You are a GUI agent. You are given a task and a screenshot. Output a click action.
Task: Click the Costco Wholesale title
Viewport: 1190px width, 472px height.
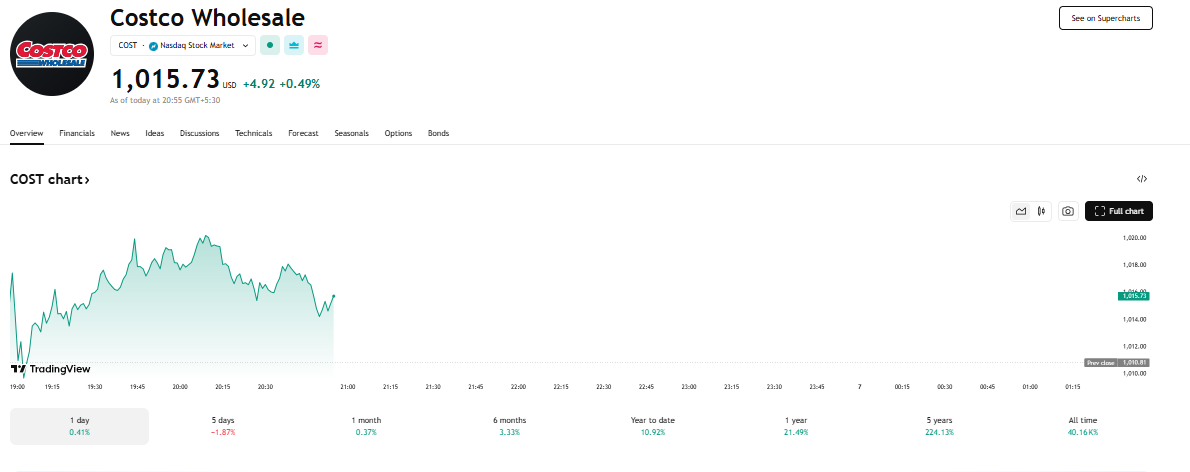207,17
